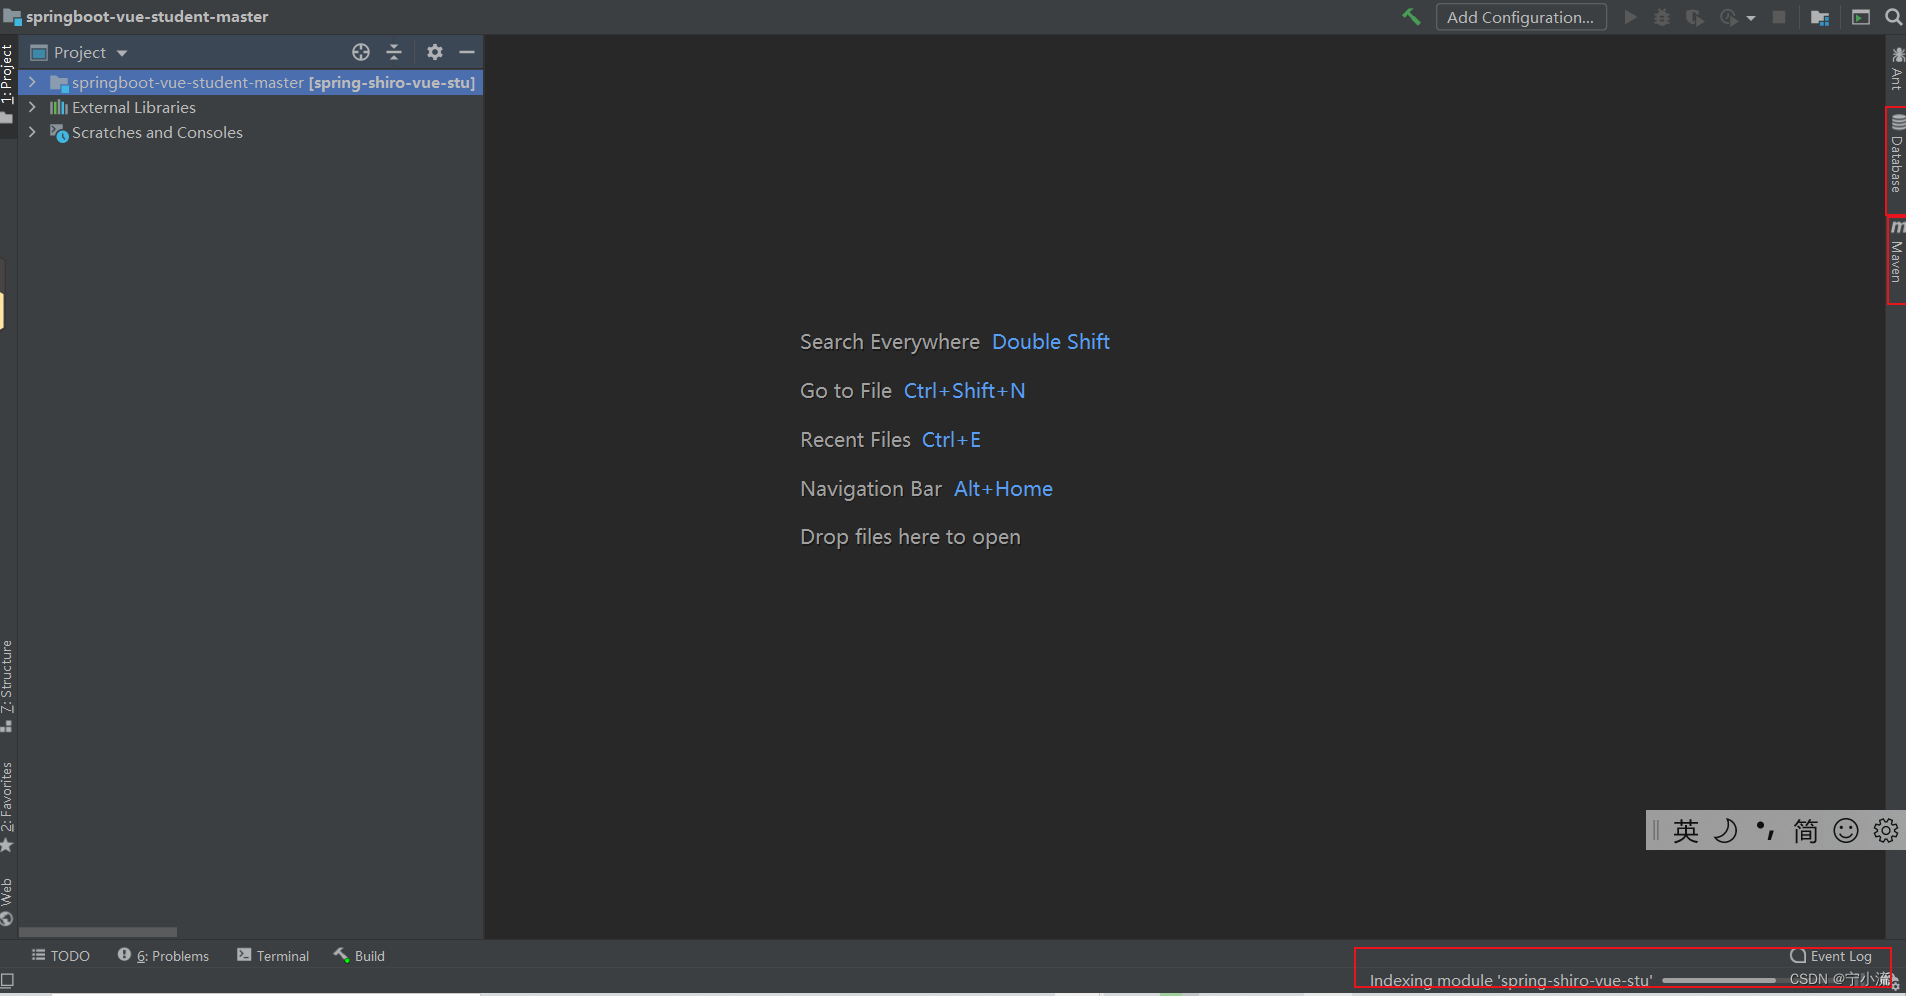Click the green Build Project hammer icon
The height and width of the screenshot is (996, 1906).
point(1411,17)
